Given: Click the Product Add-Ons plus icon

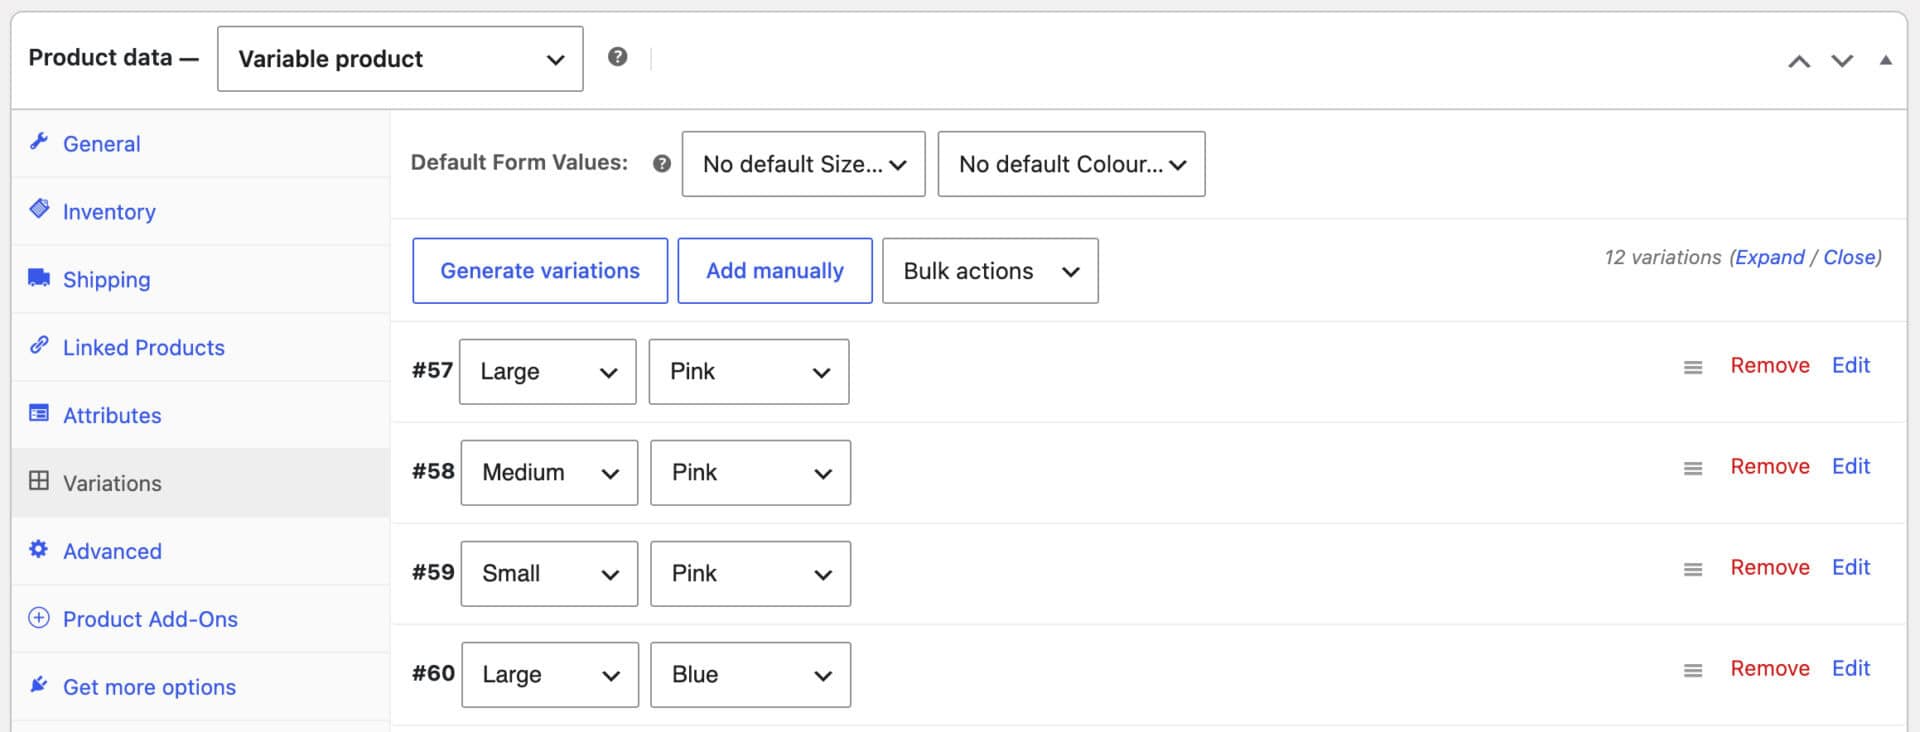Looking at the screenshot, I should click(39, 617).
